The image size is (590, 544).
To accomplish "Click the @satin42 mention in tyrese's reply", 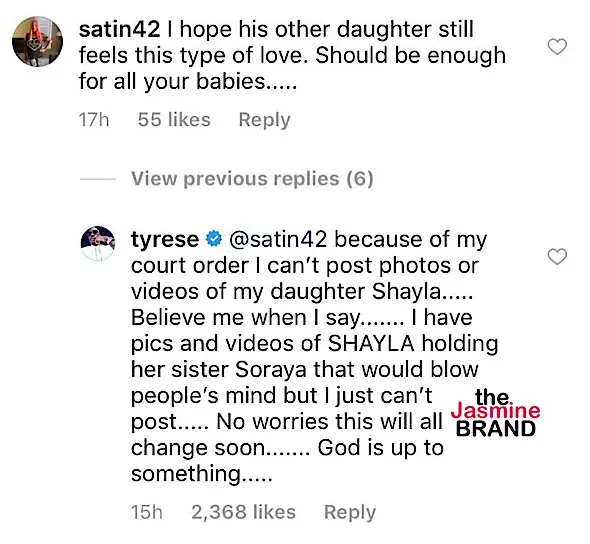I will 278,240.
